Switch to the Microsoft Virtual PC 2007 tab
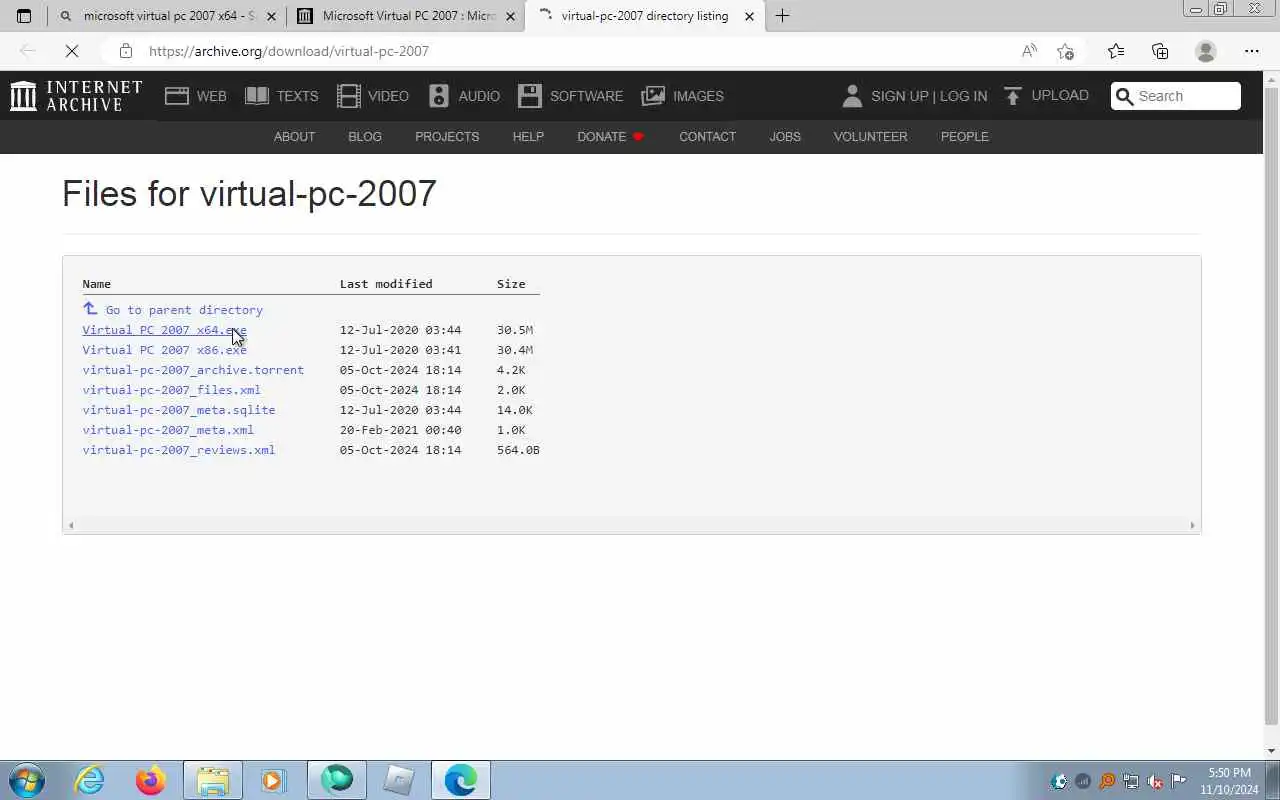Viewport: 1280px width, 800px height. (406, 16)
